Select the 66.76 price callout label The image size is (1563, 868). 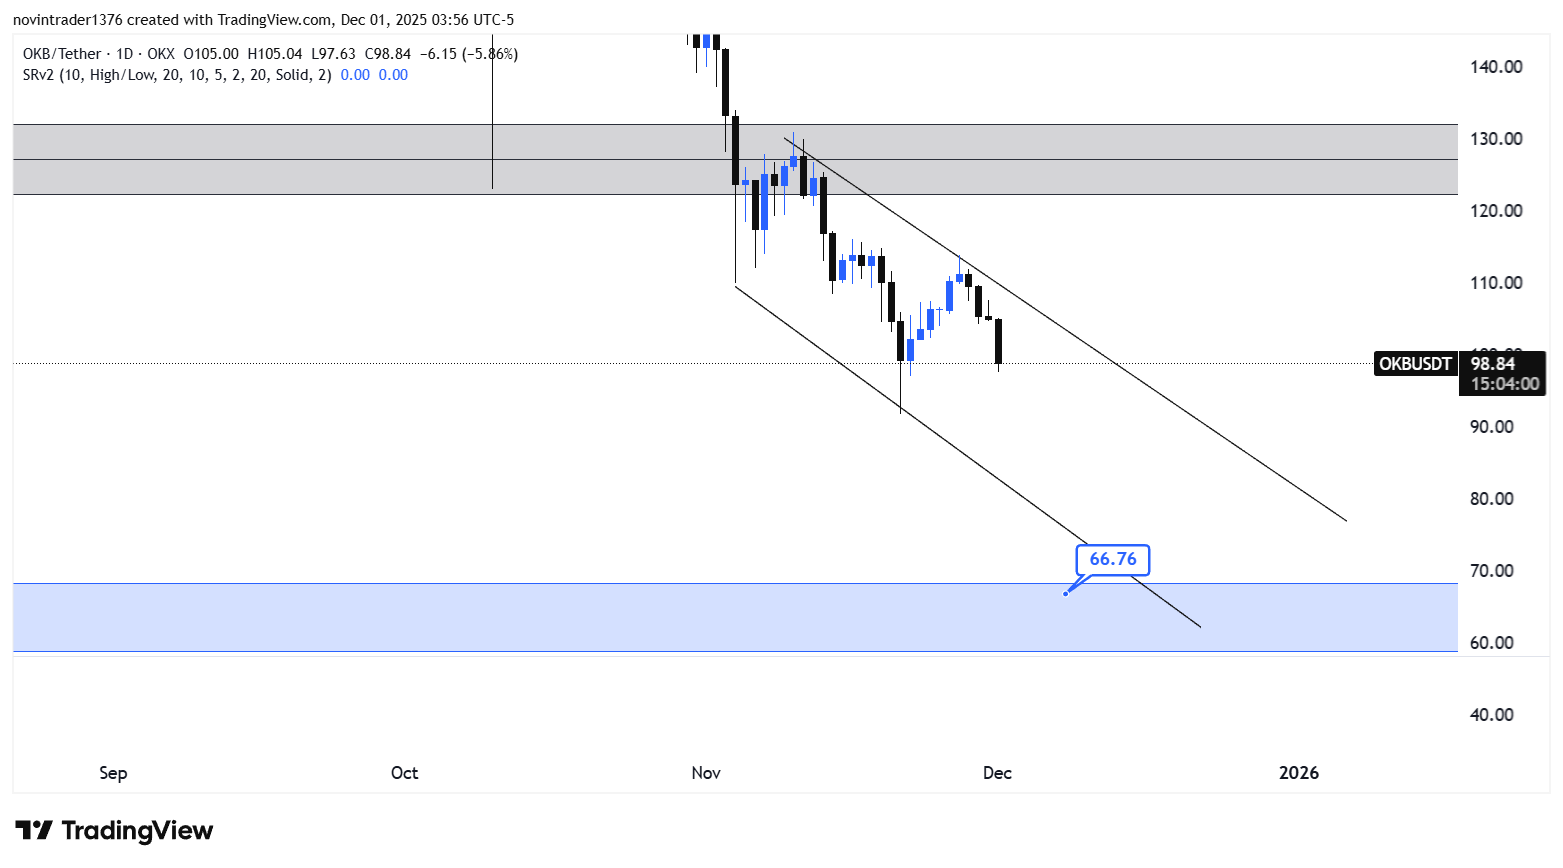[1113, 559]
